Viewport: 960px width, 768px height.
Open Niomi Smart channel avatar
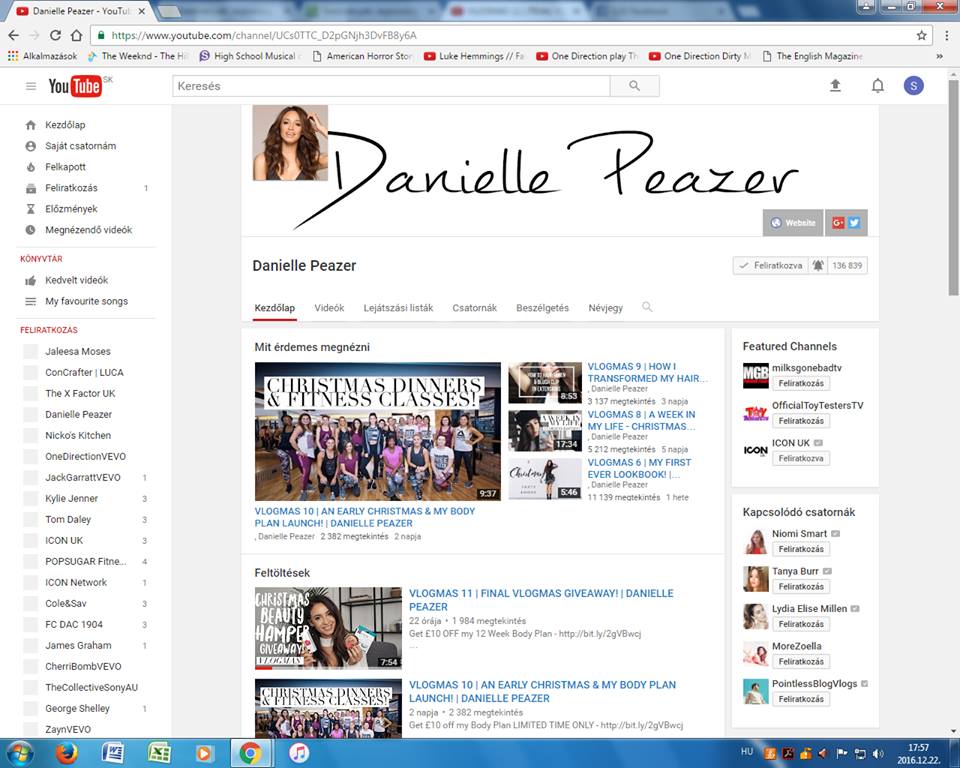click(756, 541)
